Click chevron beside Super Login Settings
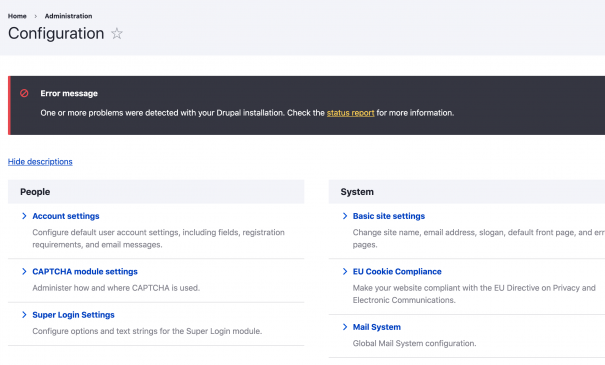The height and width of the screenshot is (365, 605). [24, 315]
